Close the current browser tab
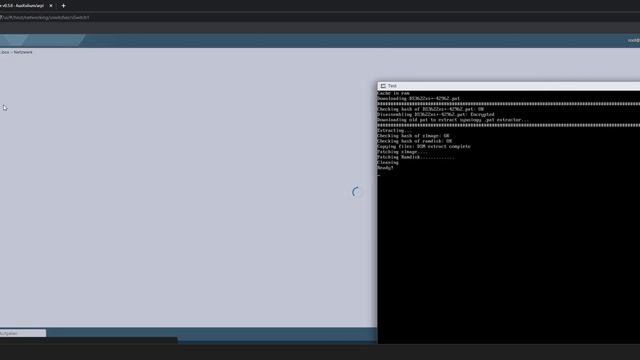 51,6
